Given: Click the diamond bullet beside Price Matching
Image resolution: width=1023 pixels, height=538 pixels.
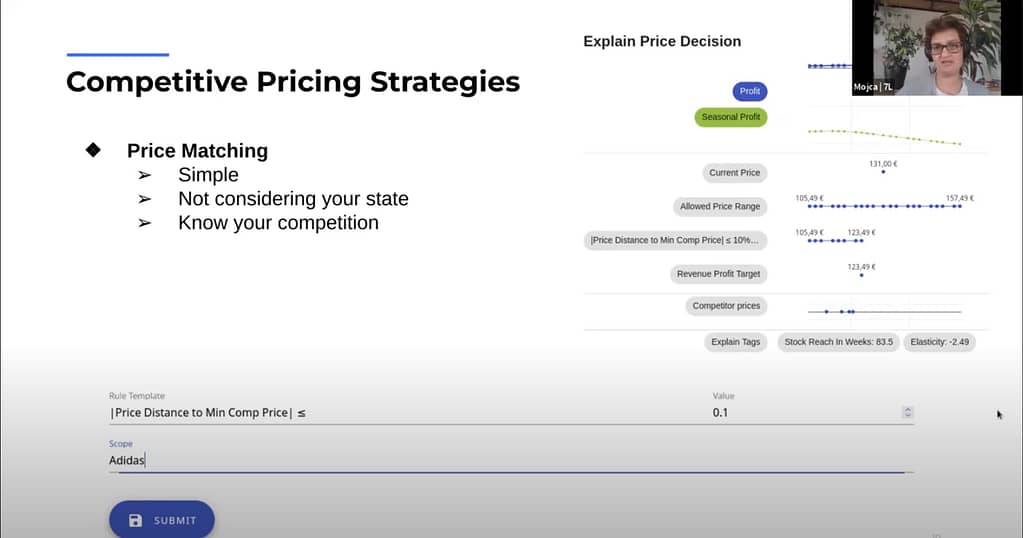Looking at the screenshot, I should (93, 150).
